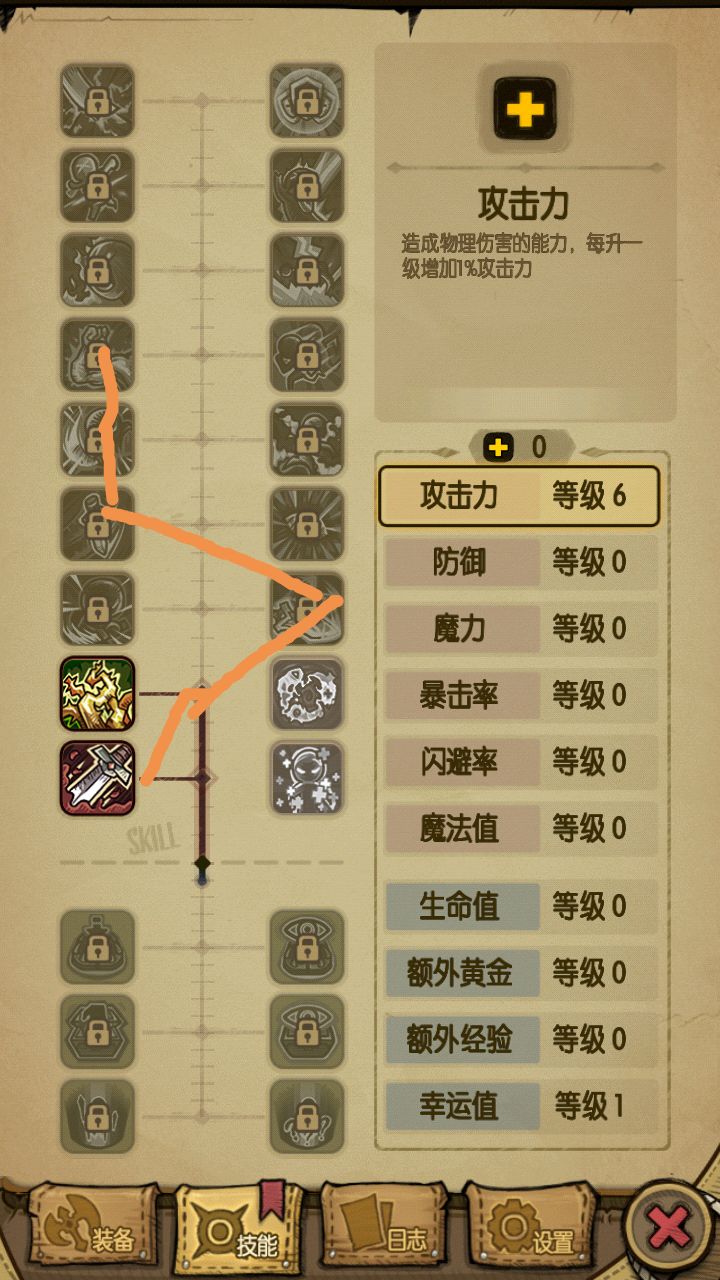Click the small plus points counter icon
This screenshot has width=720, height=1280.
pos(497,447)
